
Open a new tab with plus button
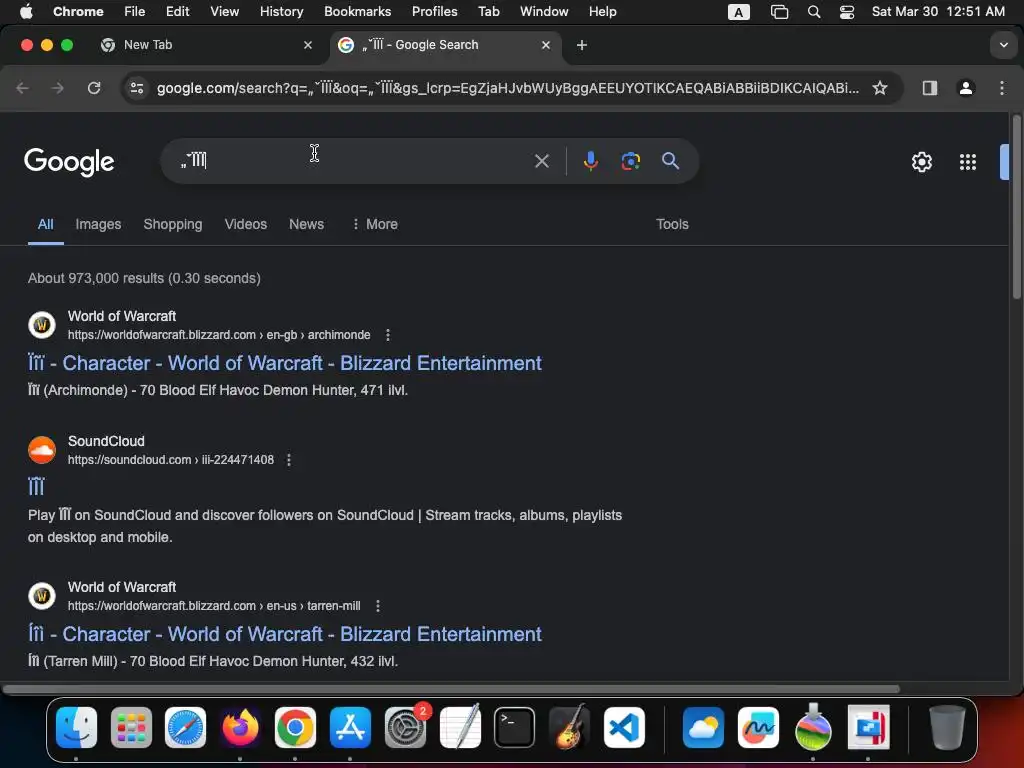[x=581, y=45]
